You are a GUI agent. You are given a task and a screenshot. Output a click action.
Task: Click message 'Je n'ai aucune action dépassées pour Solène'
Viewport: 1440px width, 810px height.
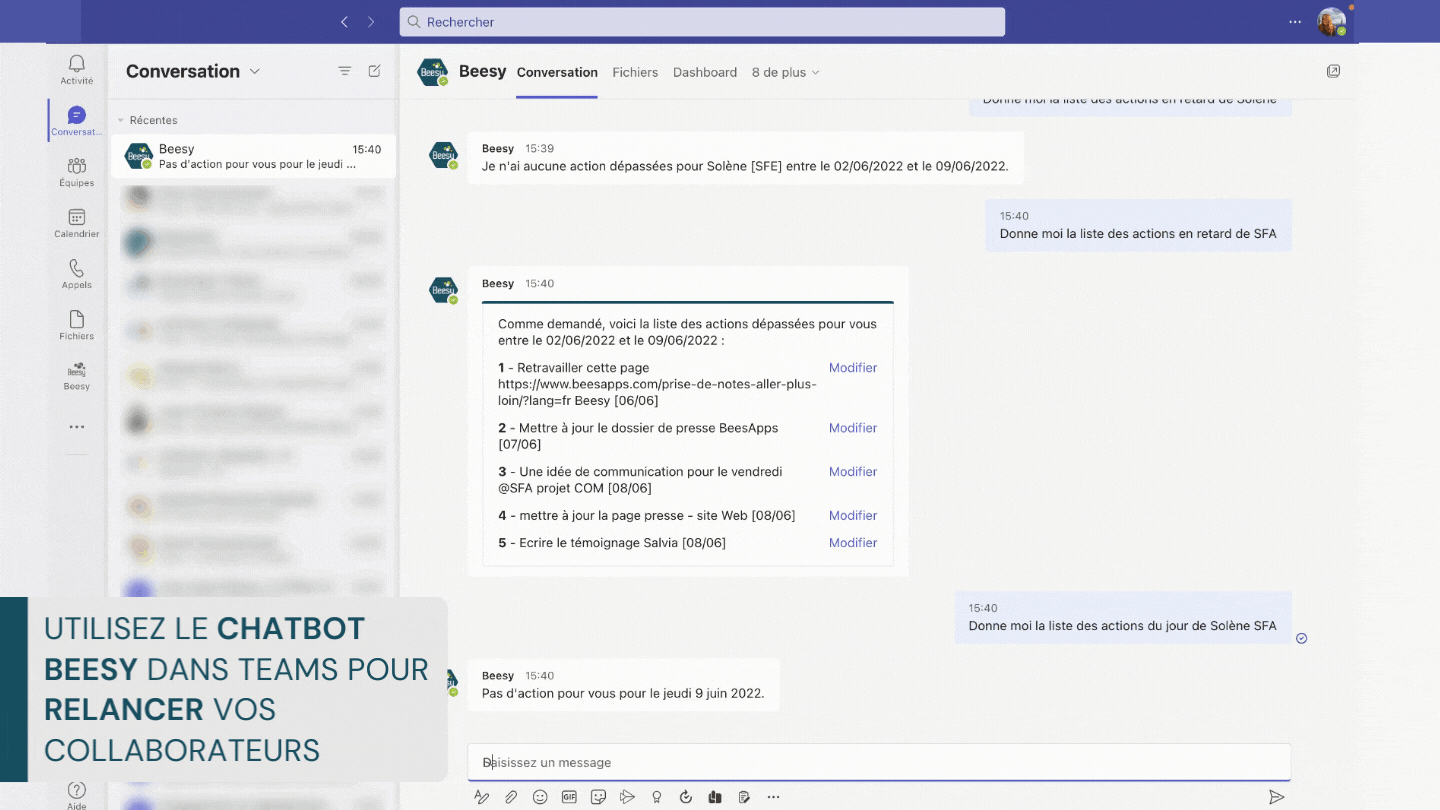coord(745,166)
